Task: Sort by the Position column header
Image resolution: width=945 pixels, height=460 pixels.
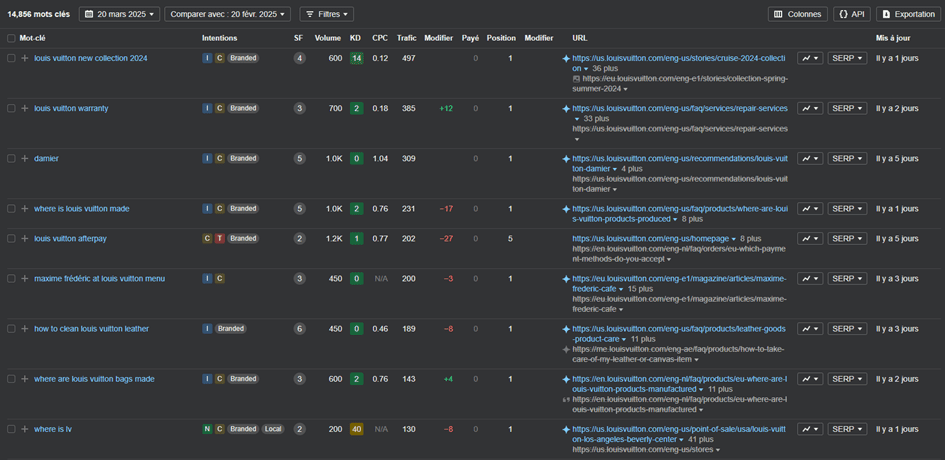Action: [501, 38]
